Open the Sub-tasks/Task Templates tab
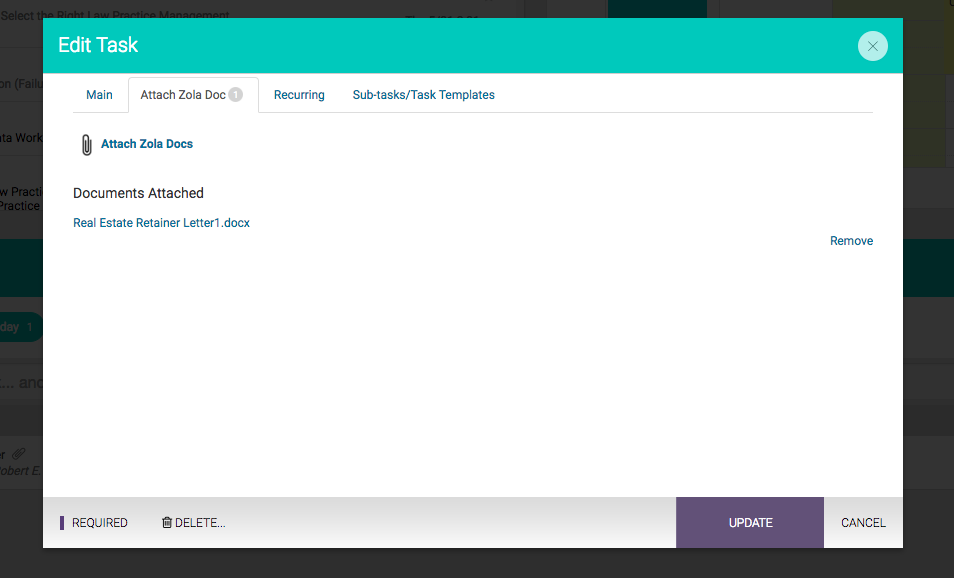Viewport: 954px width, 578px height. coord(423,95)
